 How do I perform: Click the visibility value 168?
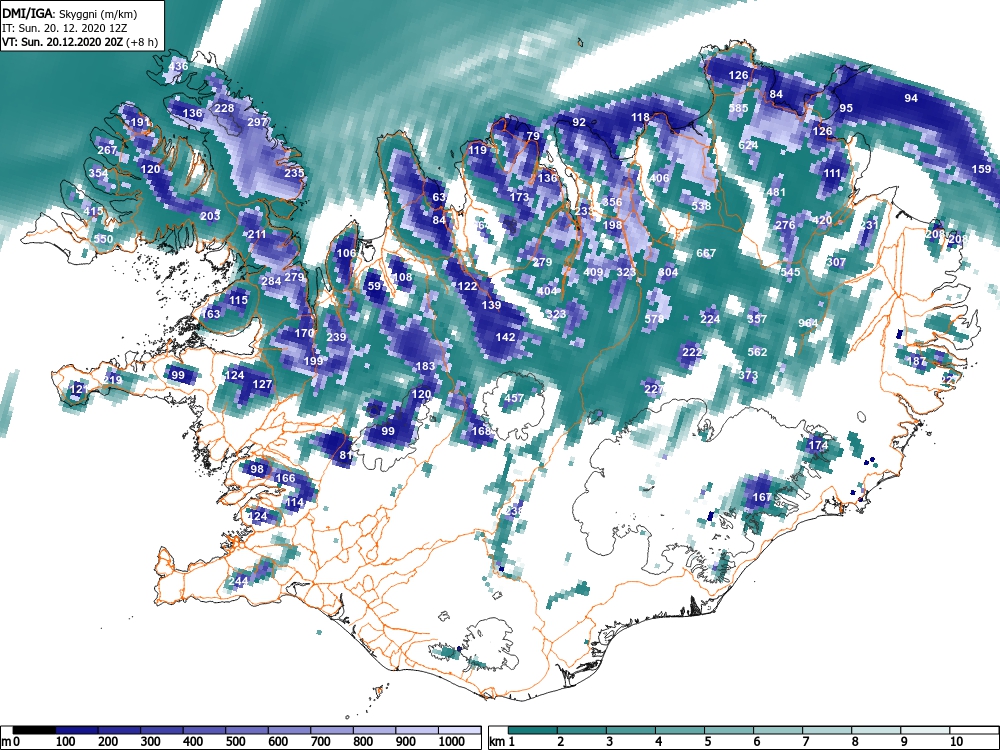(482, 430)
